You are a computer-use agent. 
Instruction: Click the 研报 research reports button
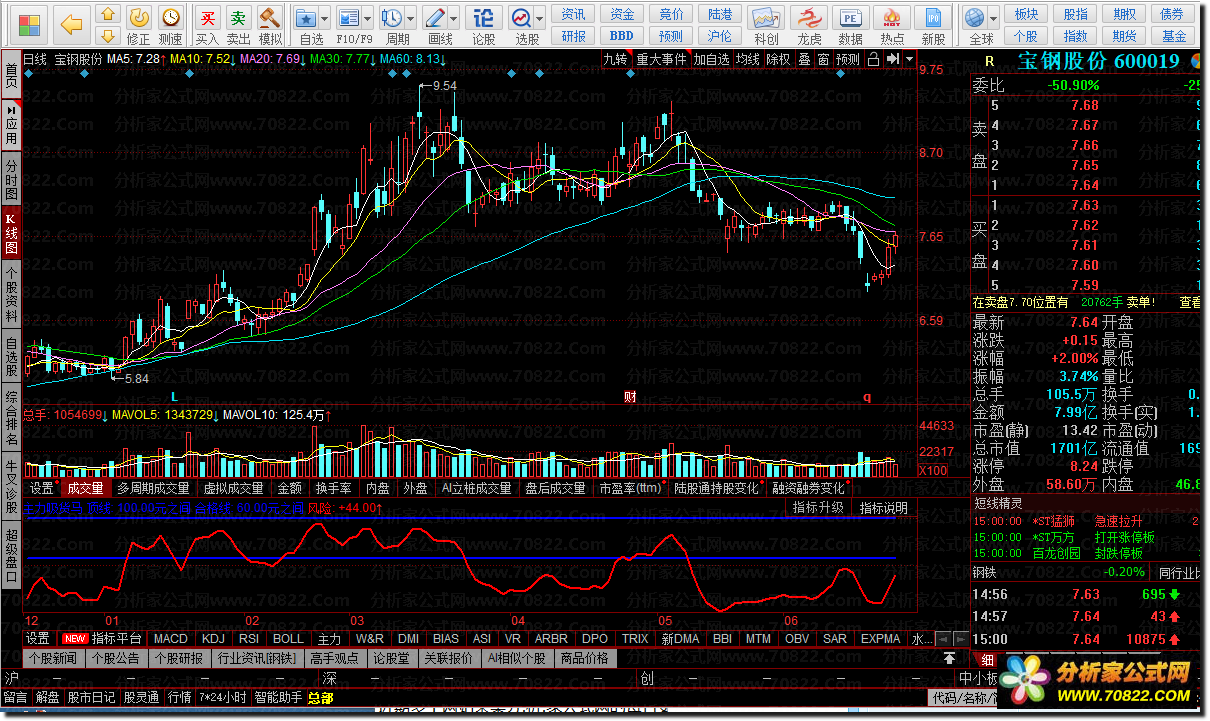pyautogui.click(x=573, y=35)
